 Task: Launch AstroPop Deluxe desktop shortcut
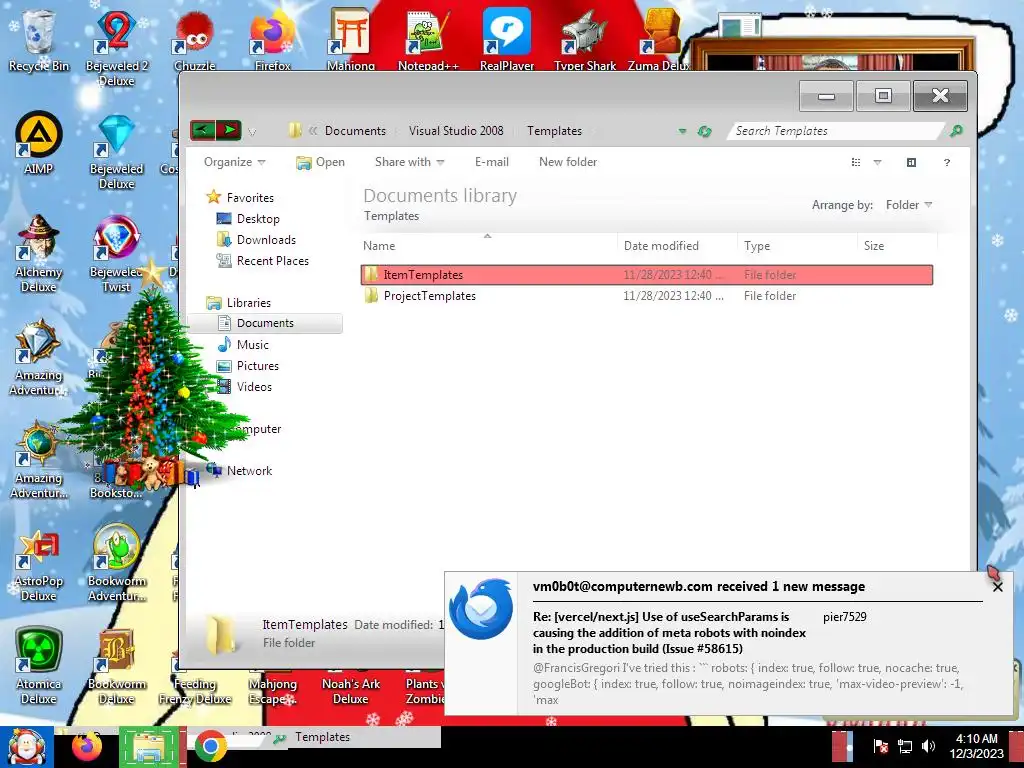tap(39, 564)
